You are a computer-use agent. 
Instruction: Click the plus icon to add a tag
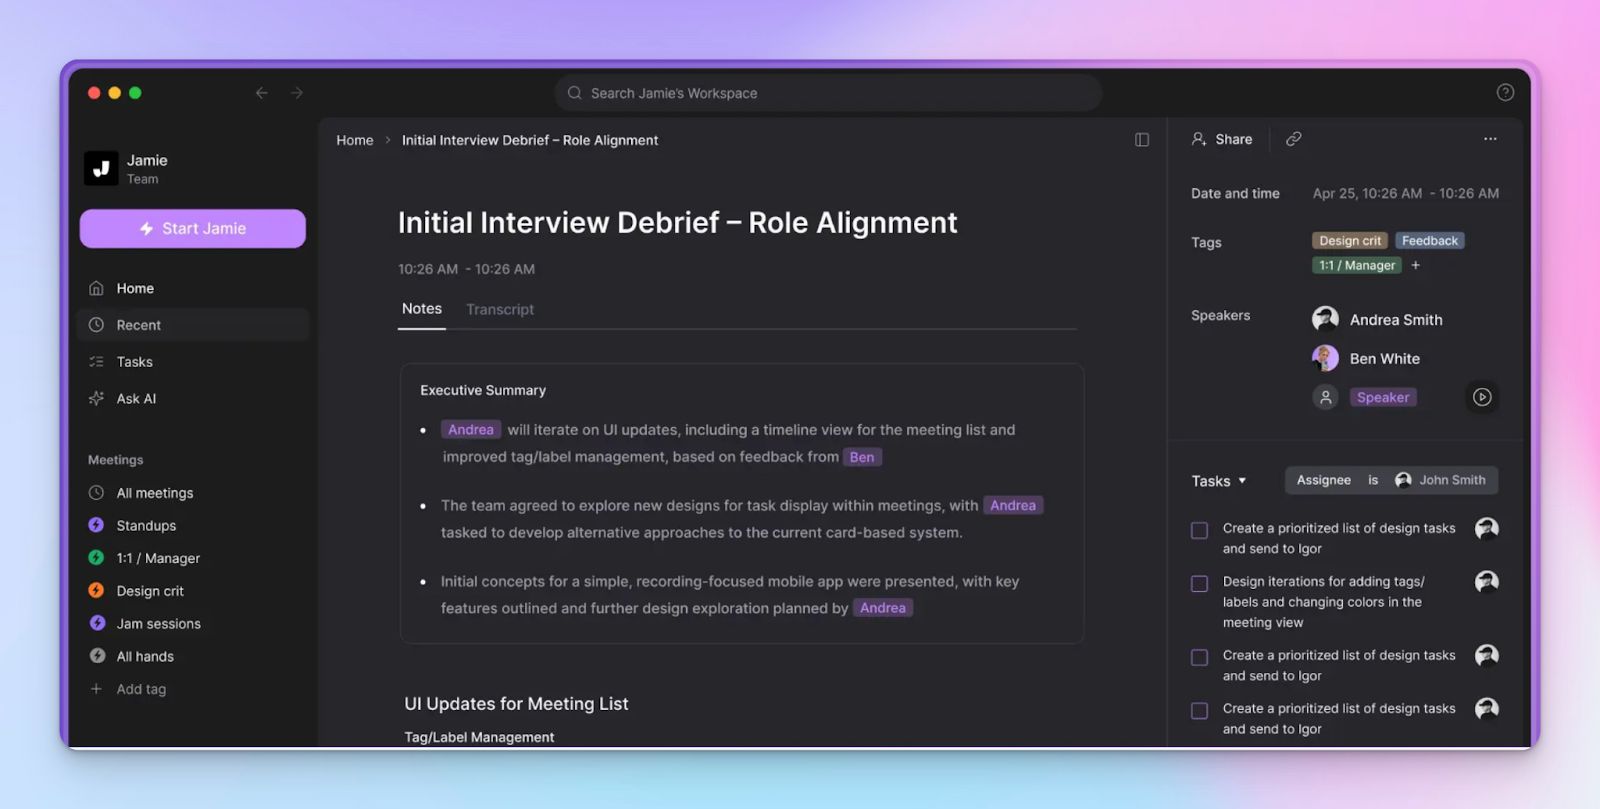coord(1415,265)
